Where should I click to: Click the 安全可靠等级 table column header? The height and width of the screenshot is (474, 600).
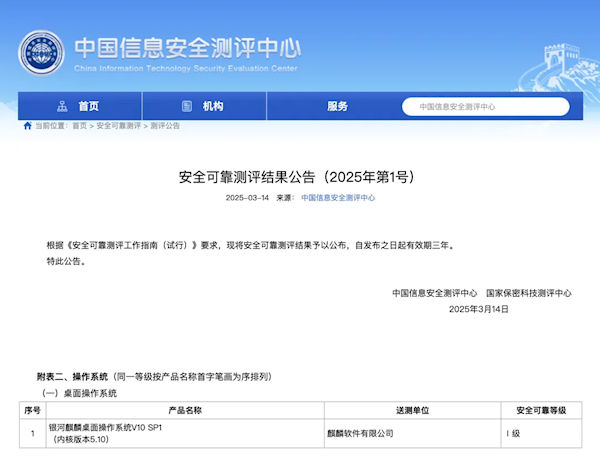click(540, 411)
